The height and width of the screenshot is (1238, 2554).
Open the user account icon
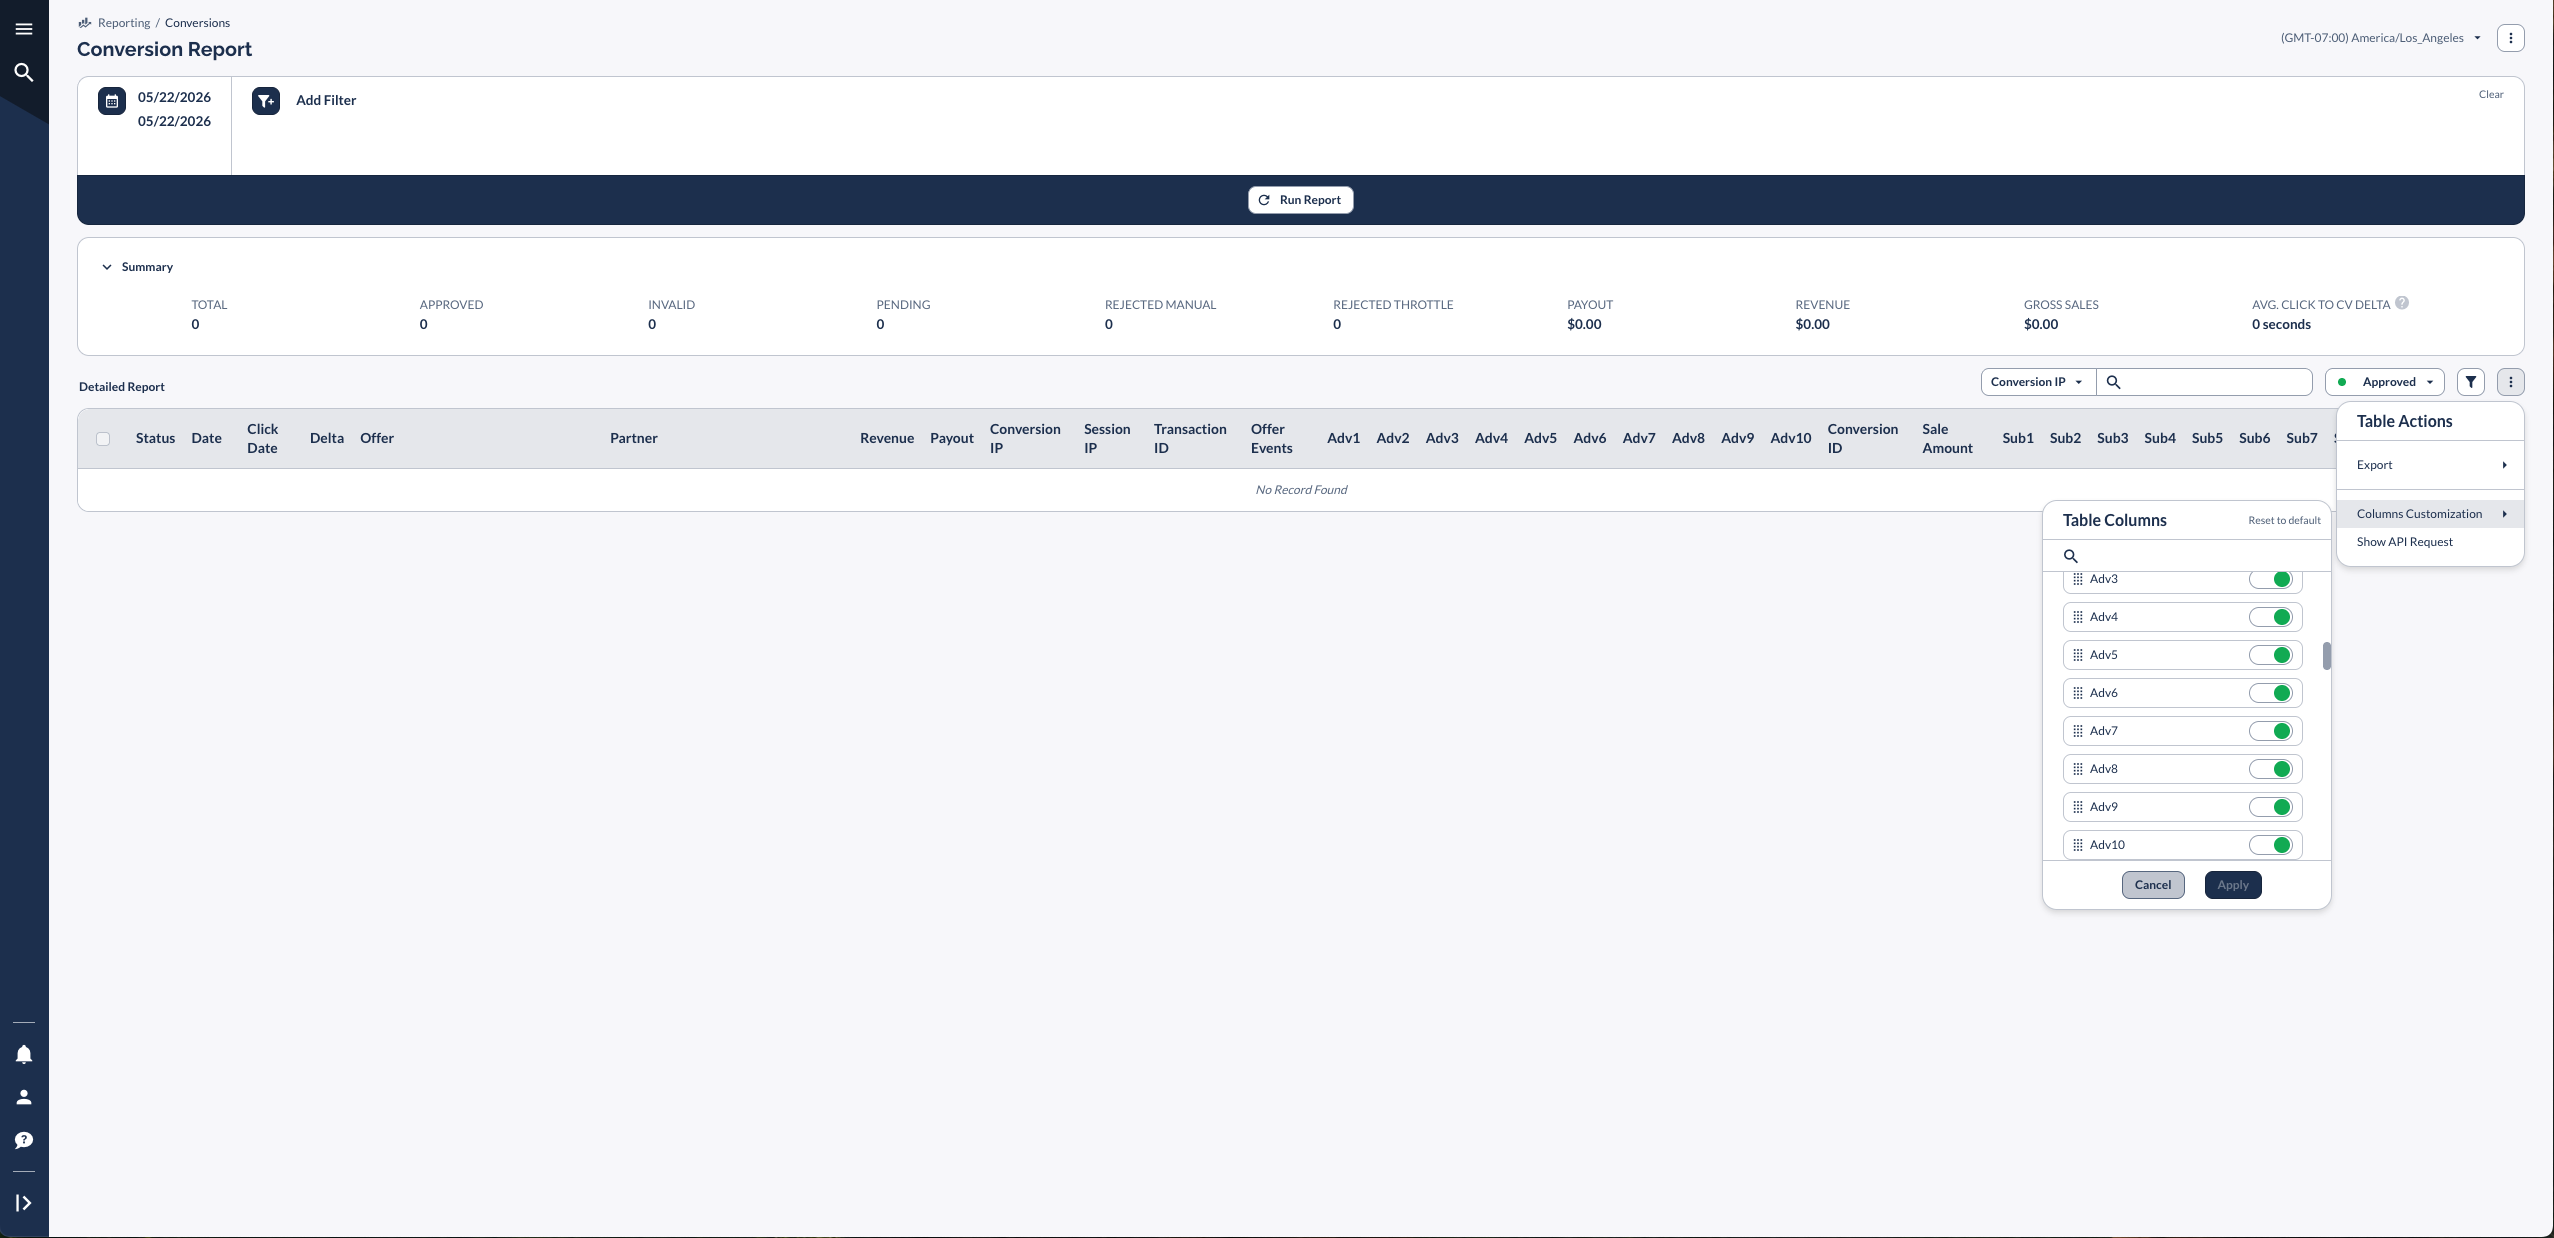(x=24, y=1097)
